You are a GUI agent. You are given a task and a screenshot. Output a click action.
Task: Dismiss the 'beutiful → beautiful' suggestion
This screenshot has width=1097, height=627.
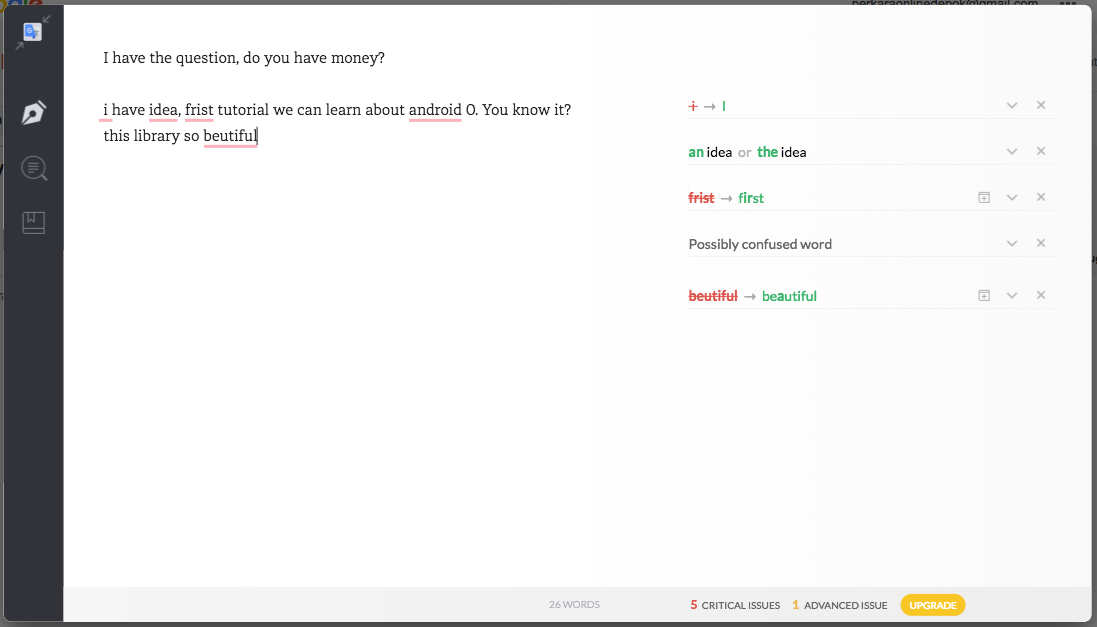(1041, 295)
